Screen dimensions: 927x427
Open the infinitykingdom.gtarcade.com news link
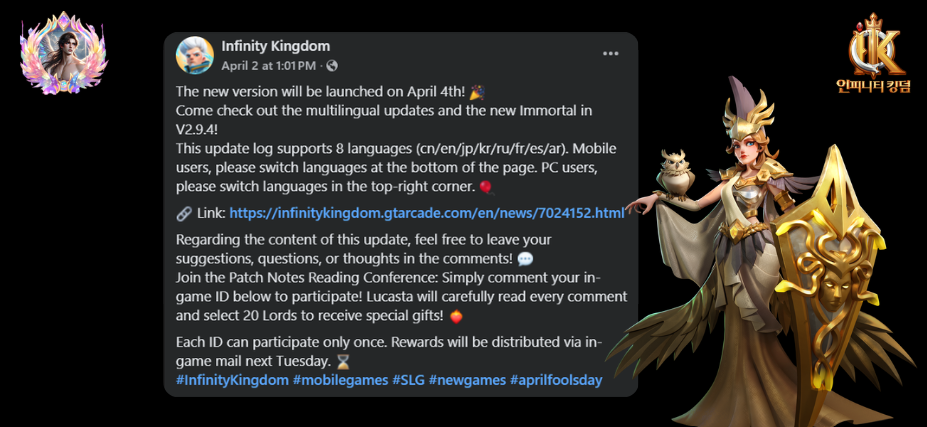pyautogui.click(x=427, y=214)
